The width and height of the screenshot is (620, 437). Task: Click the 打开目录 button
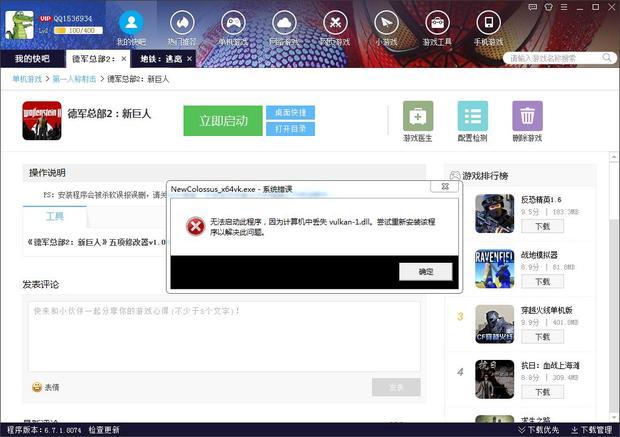pos(290,129)
